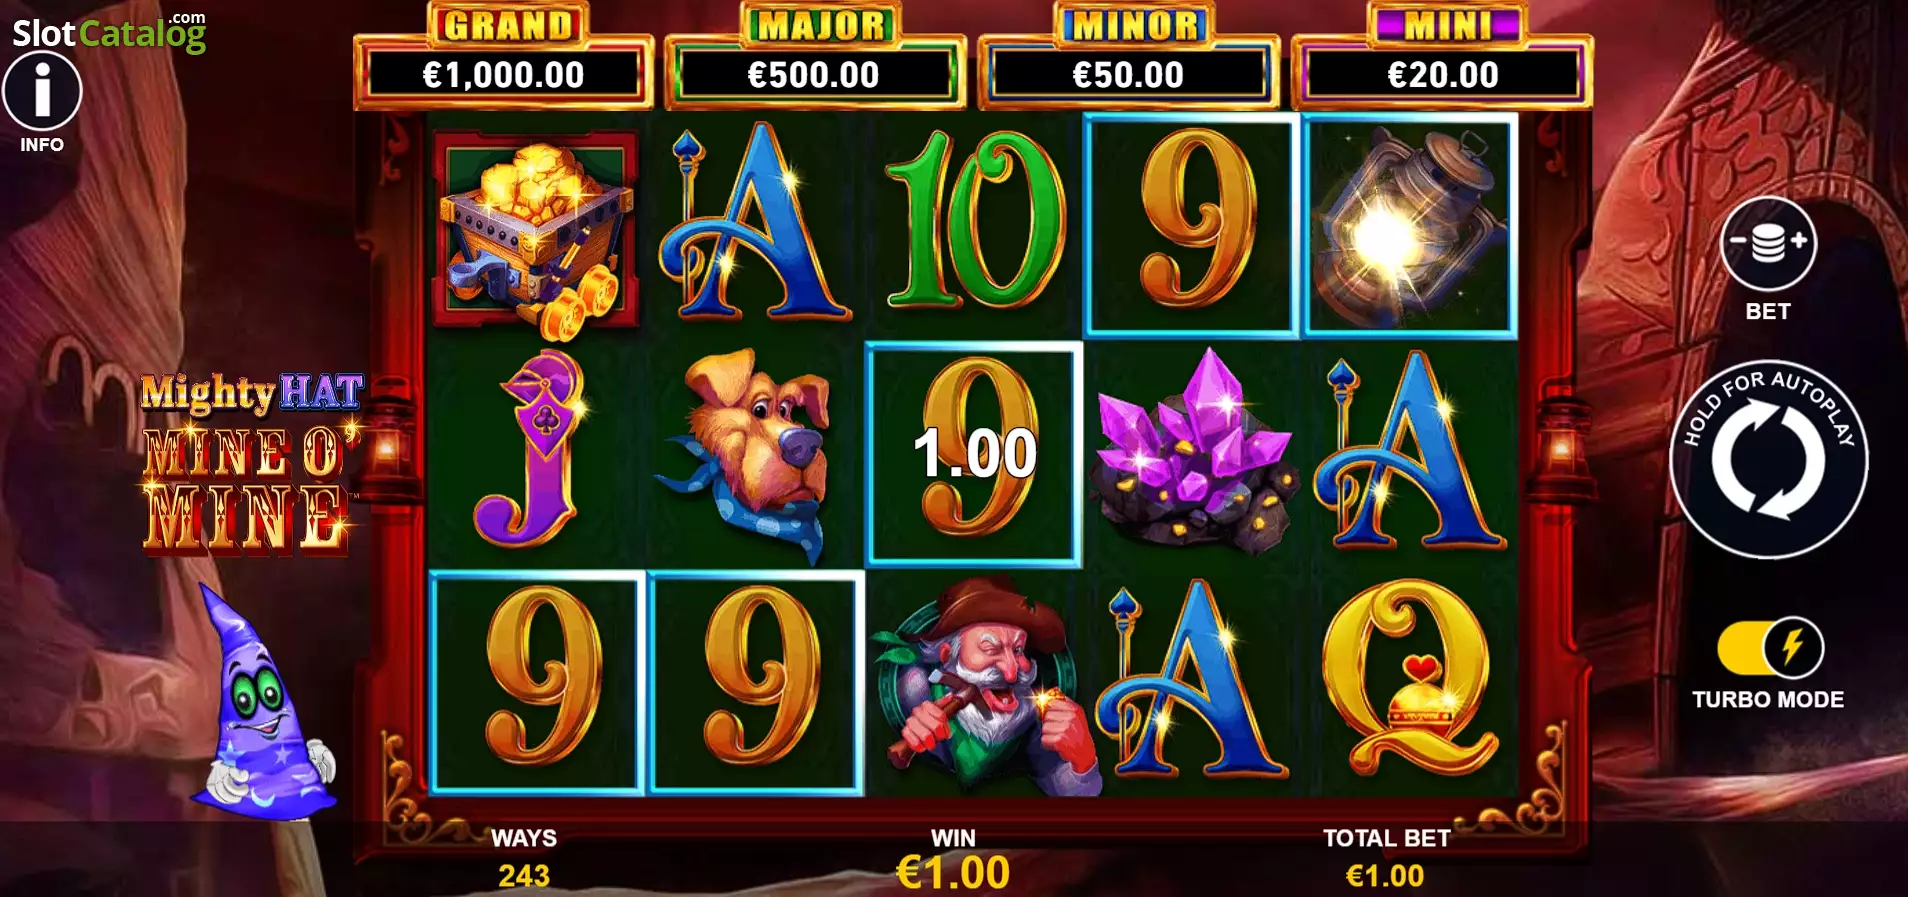Click the glowing lantern symbol
The width and height of the screenshot is (1908, 897).
tap(1409, 225)
